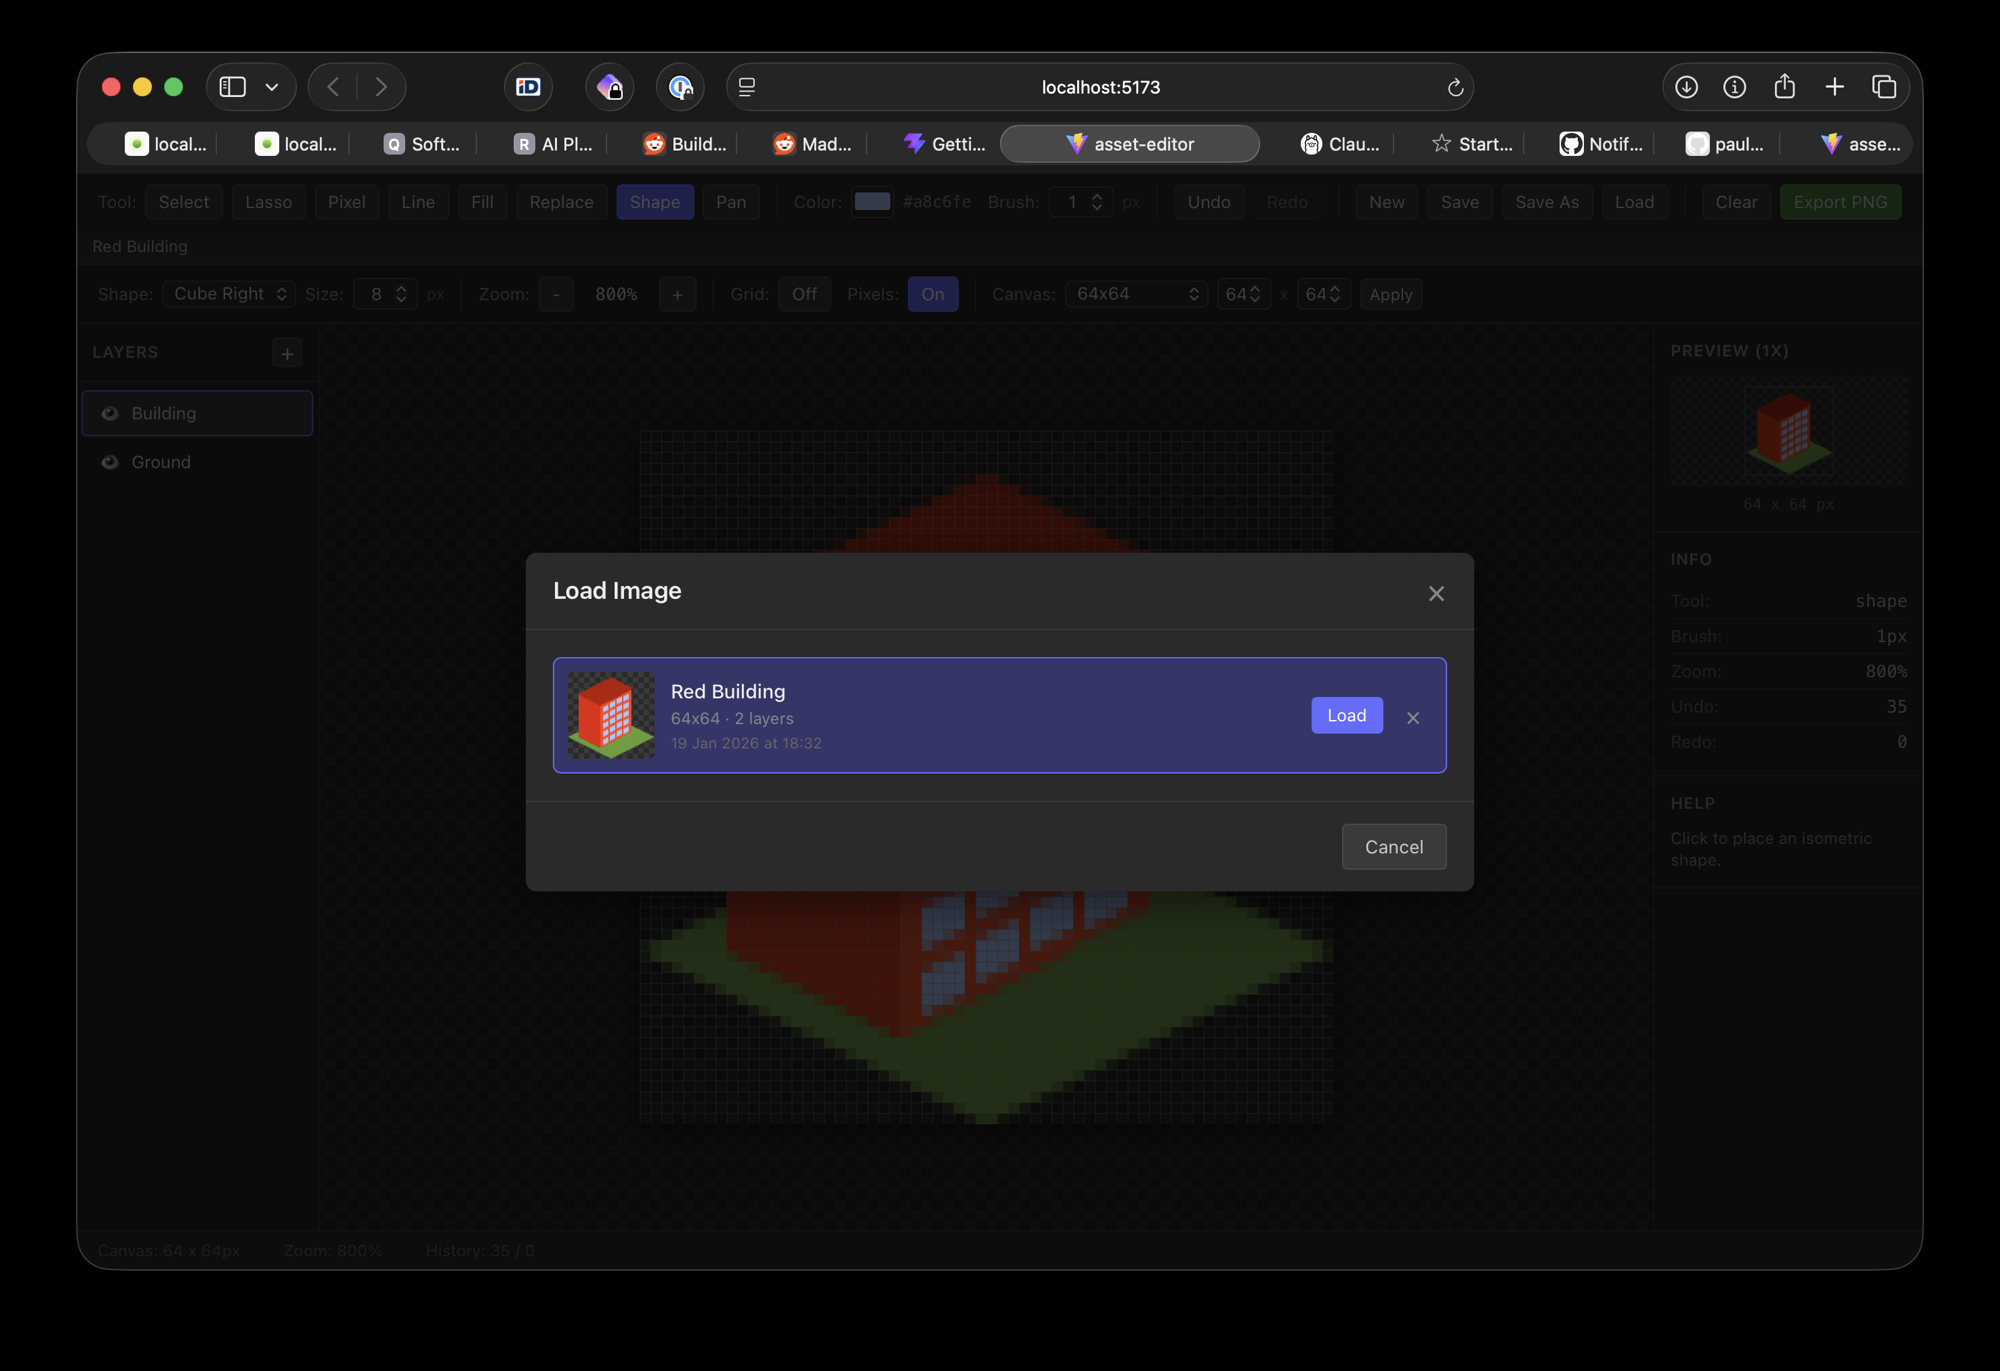Hide the Building layer eye icon
The width and height of the screenshot is (2000, 1371).
click(110, 413)
